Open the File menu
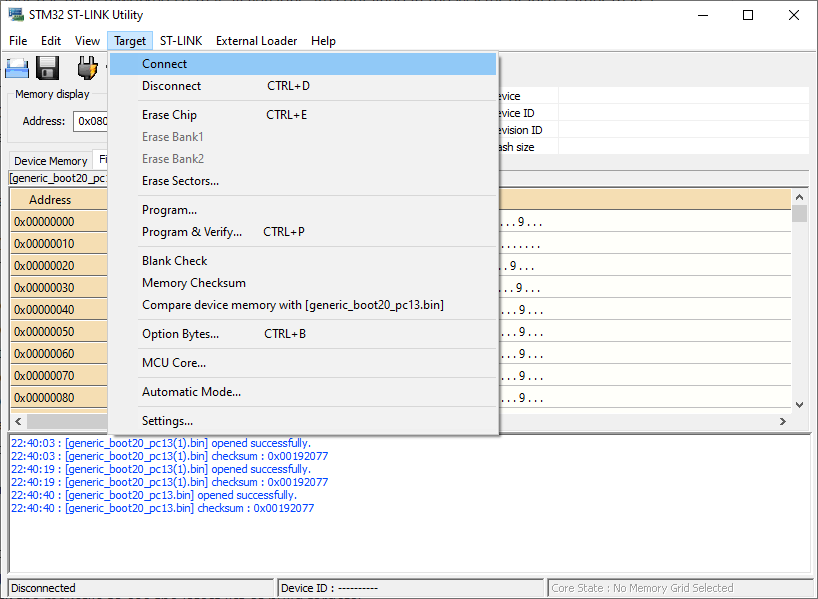Screen dimensions: 818x599 pos(18,41)
